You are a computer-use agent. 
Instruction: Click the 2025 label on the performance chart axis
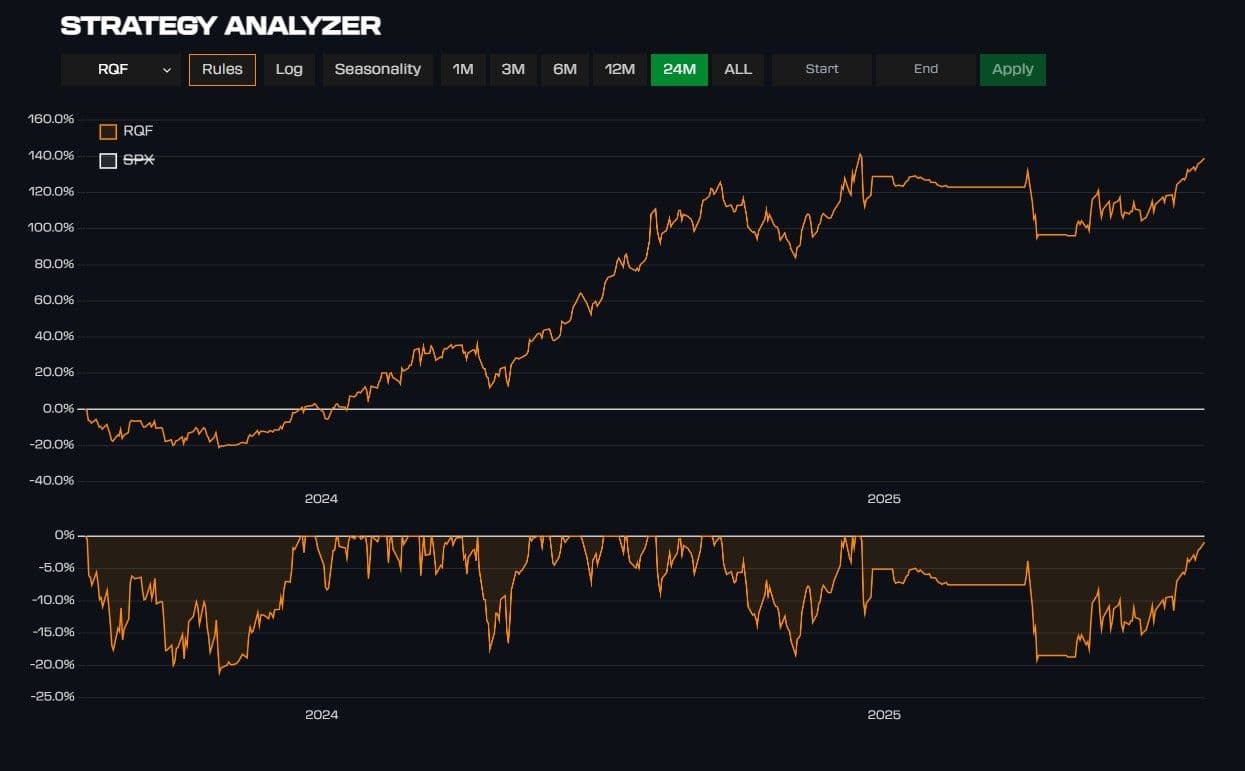(x=884, y=498)
